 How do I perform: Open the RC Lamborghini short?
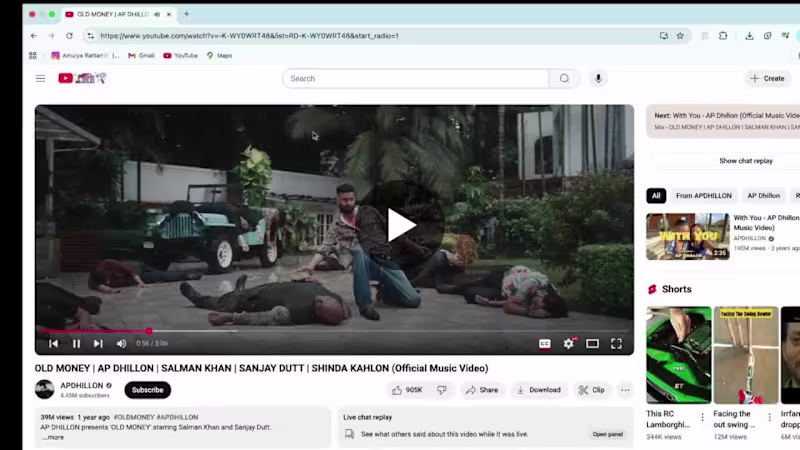tap(679, 355)
